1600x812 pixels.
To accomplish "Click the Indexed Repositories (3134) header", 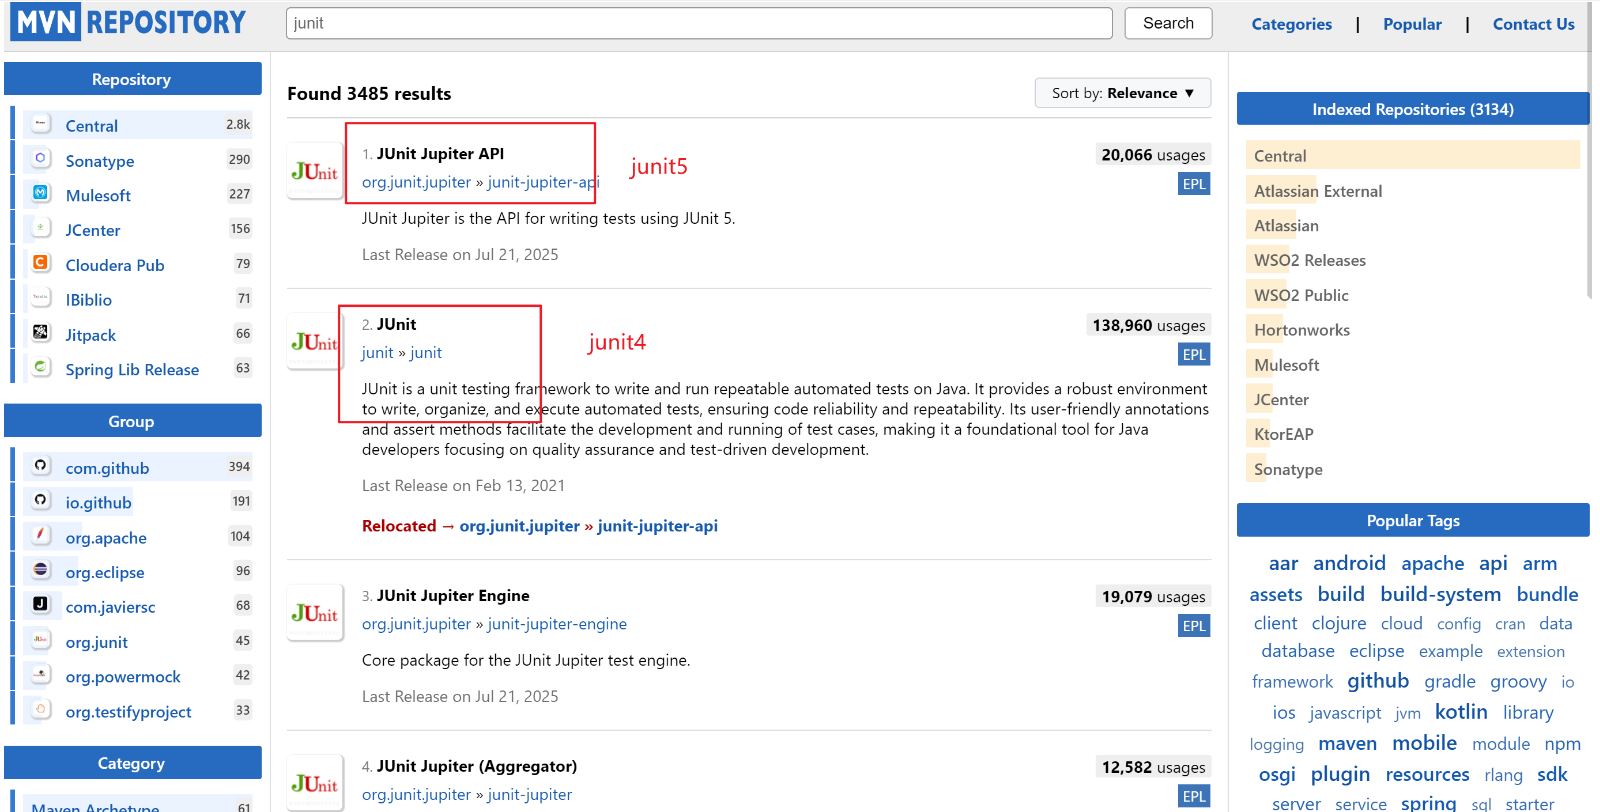I will click(1412, 109).
